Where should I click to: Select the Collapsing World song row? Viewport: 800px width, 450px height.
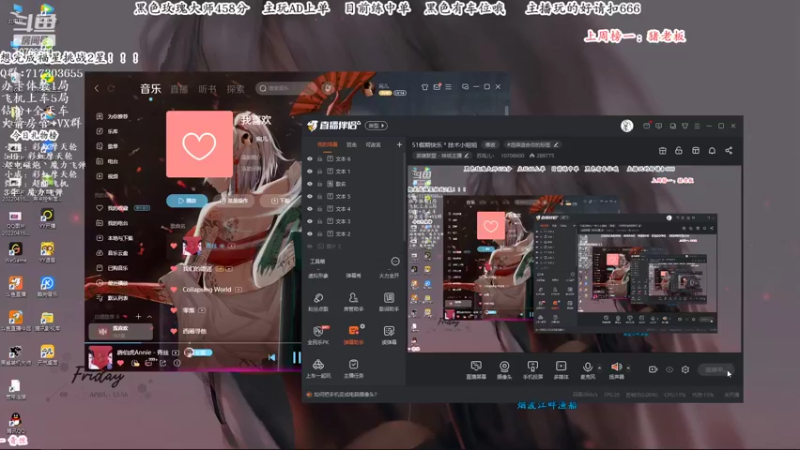[x=208, y=289]
